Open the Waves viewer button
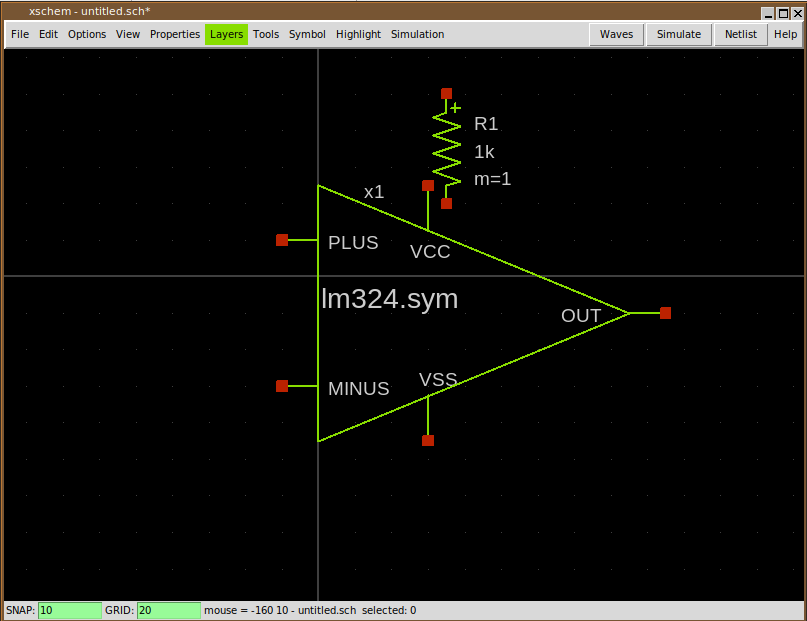 coord(616,34)
